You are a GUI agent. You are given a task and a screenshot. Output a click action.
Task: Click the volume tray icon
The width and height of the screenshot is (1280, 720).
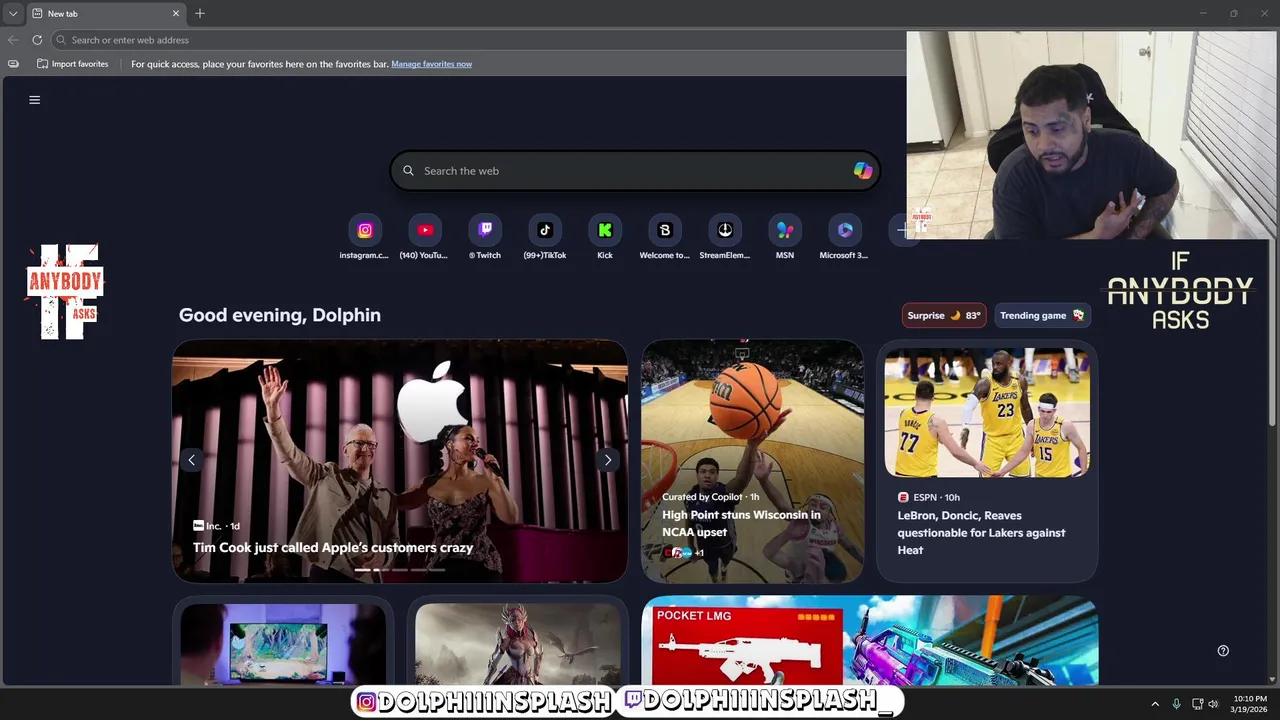pyautogui.click(x=1214, y=704)
